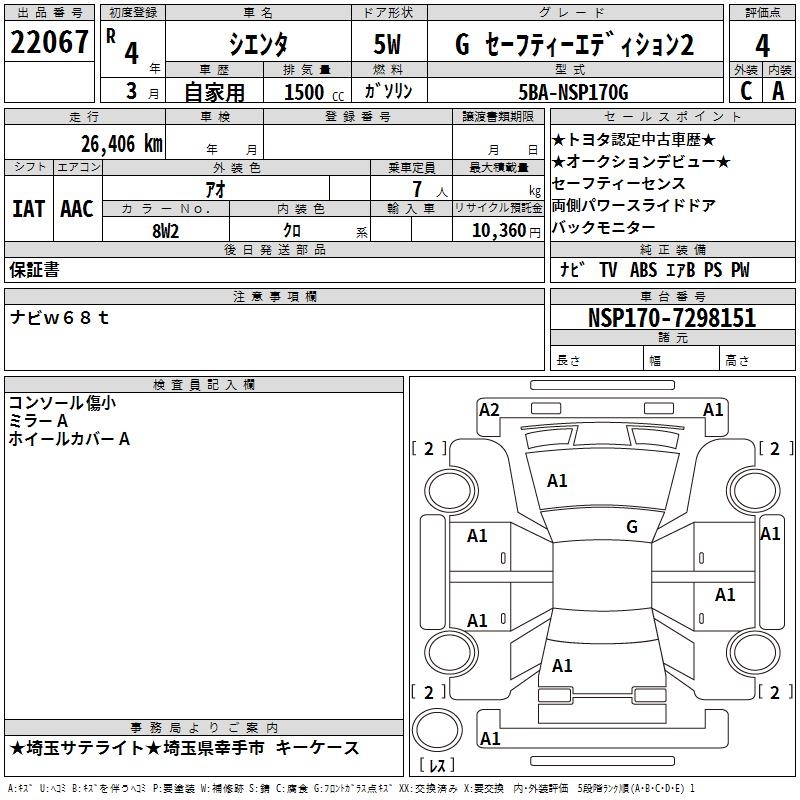Viewport: 800px width, 800px height.
Task: Click the overall evaluation score 4
Action: pos(762,46)
